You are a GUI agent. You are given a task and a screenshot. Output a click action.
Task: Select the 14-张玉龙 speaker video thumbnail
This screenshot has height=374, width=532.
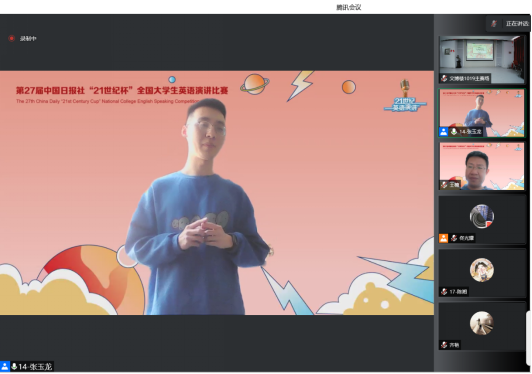click(482, 113)
